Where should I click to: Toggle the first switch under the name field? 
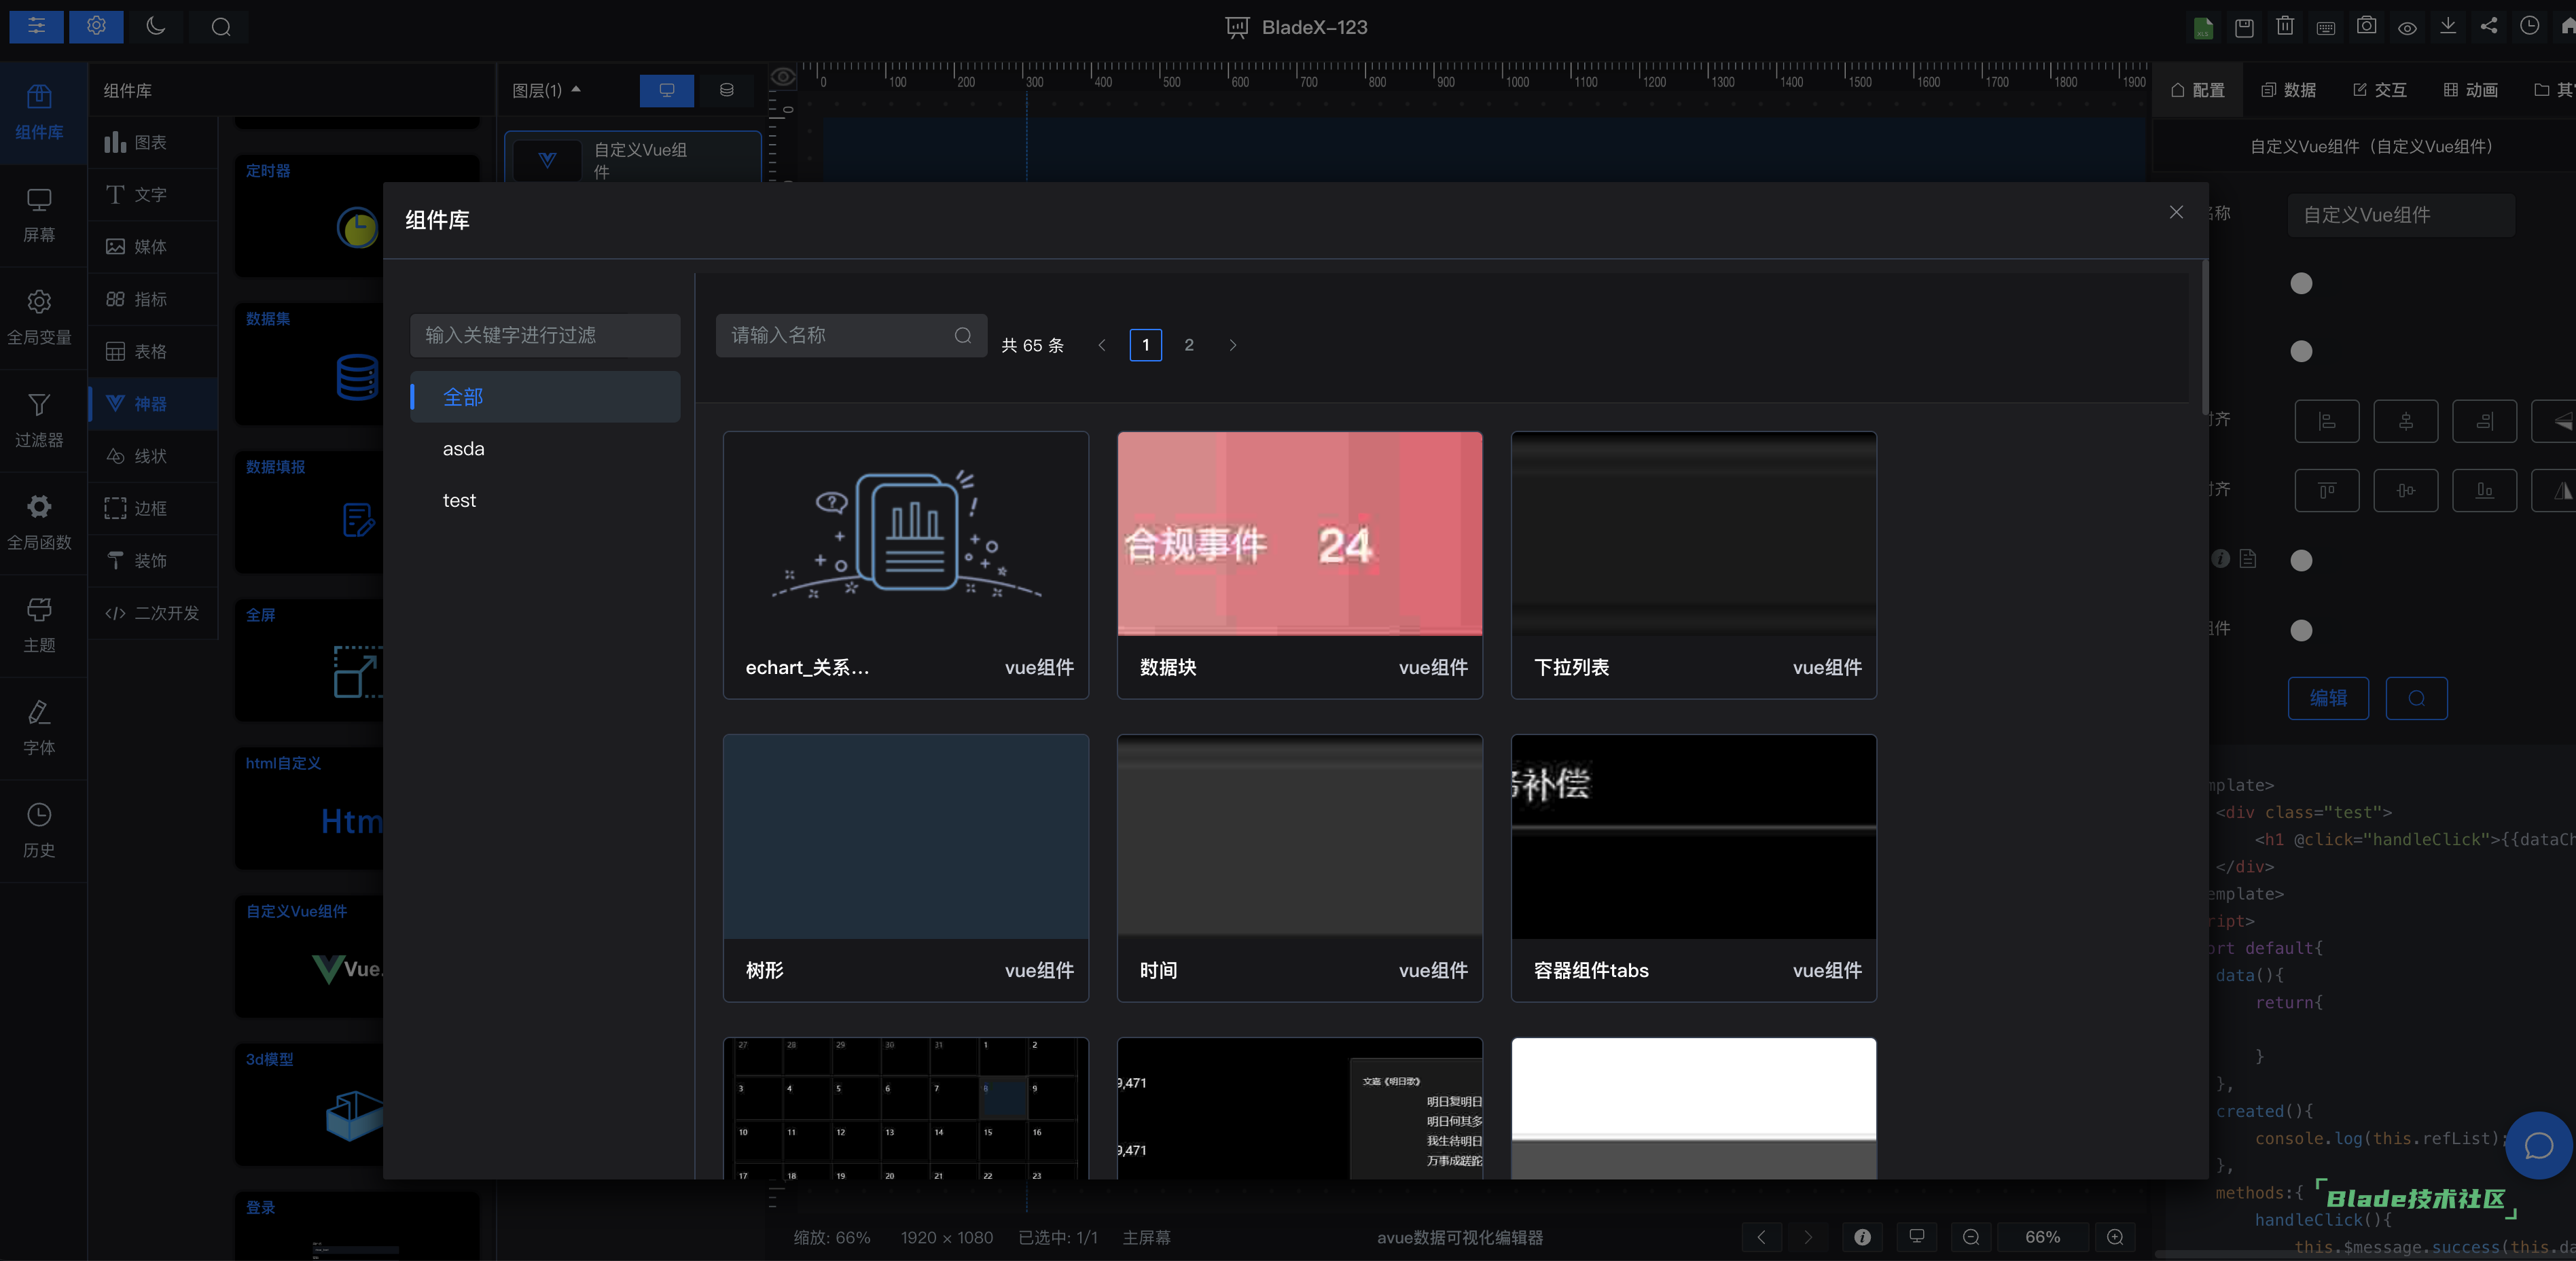tap(2301, 284)
